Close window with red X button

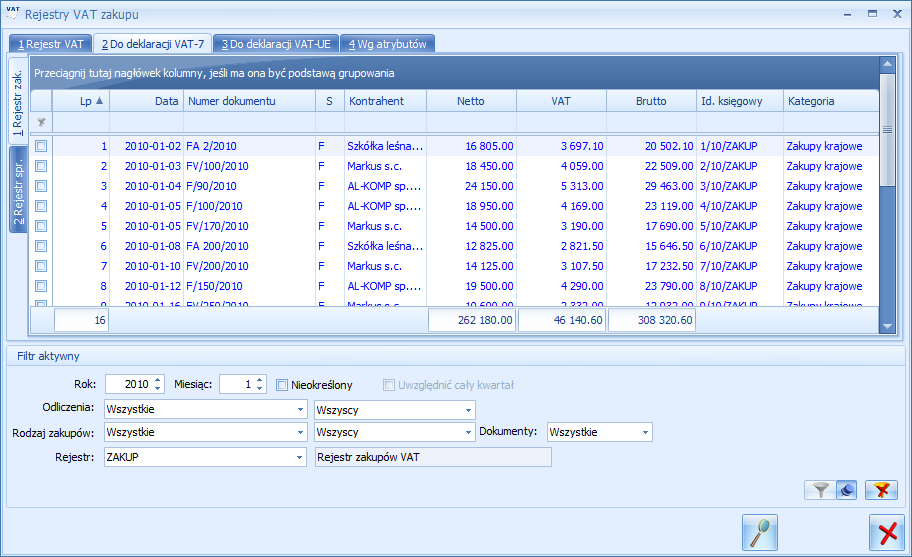coord(887,533)
